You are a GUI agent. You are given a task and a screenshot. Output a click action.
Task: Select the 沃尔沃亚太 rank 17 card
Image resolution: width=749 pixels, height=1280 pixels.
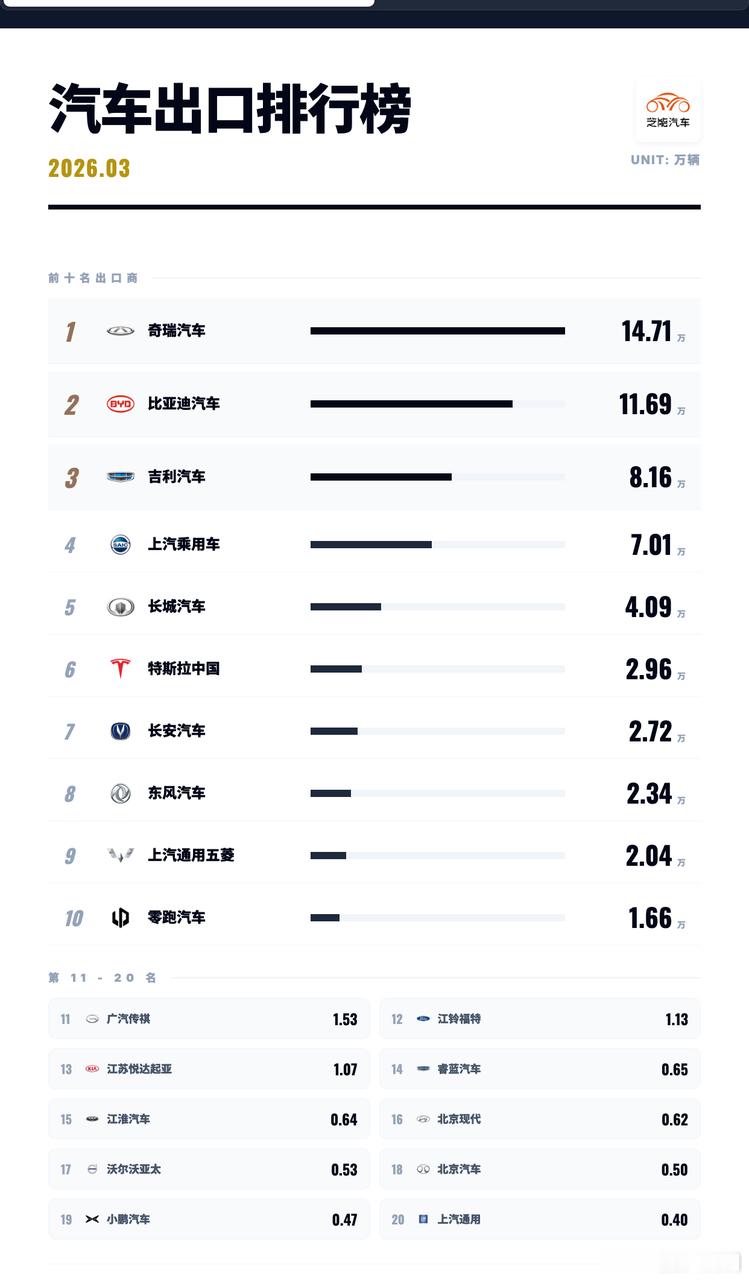tap(209, 1169)
